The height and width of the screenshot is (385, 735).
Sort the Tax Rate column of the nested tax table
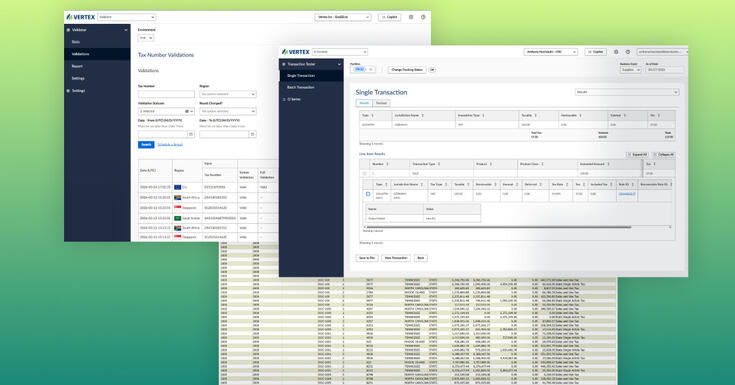(x=567, y=184)
